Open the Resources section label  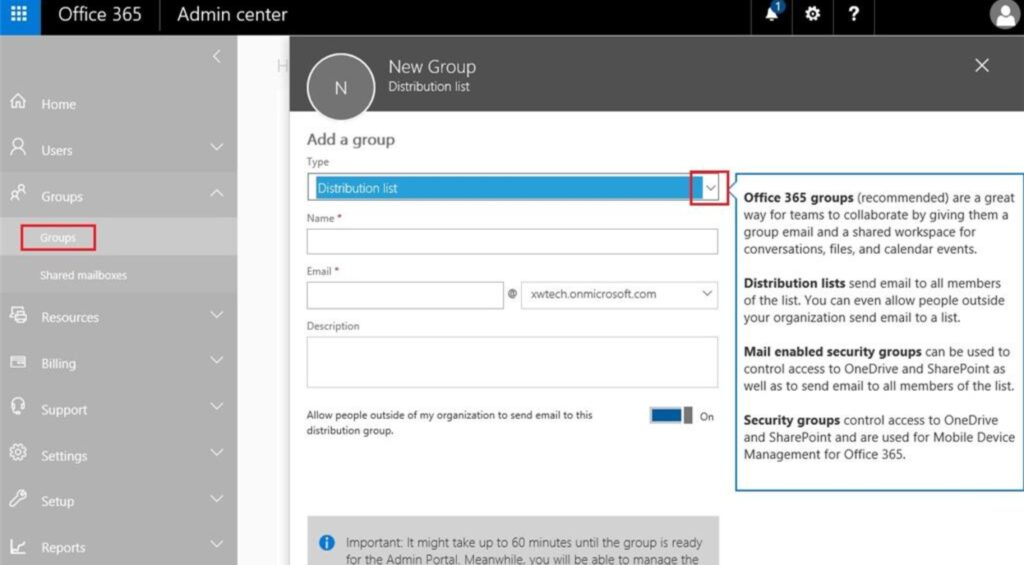pos(70,317)
